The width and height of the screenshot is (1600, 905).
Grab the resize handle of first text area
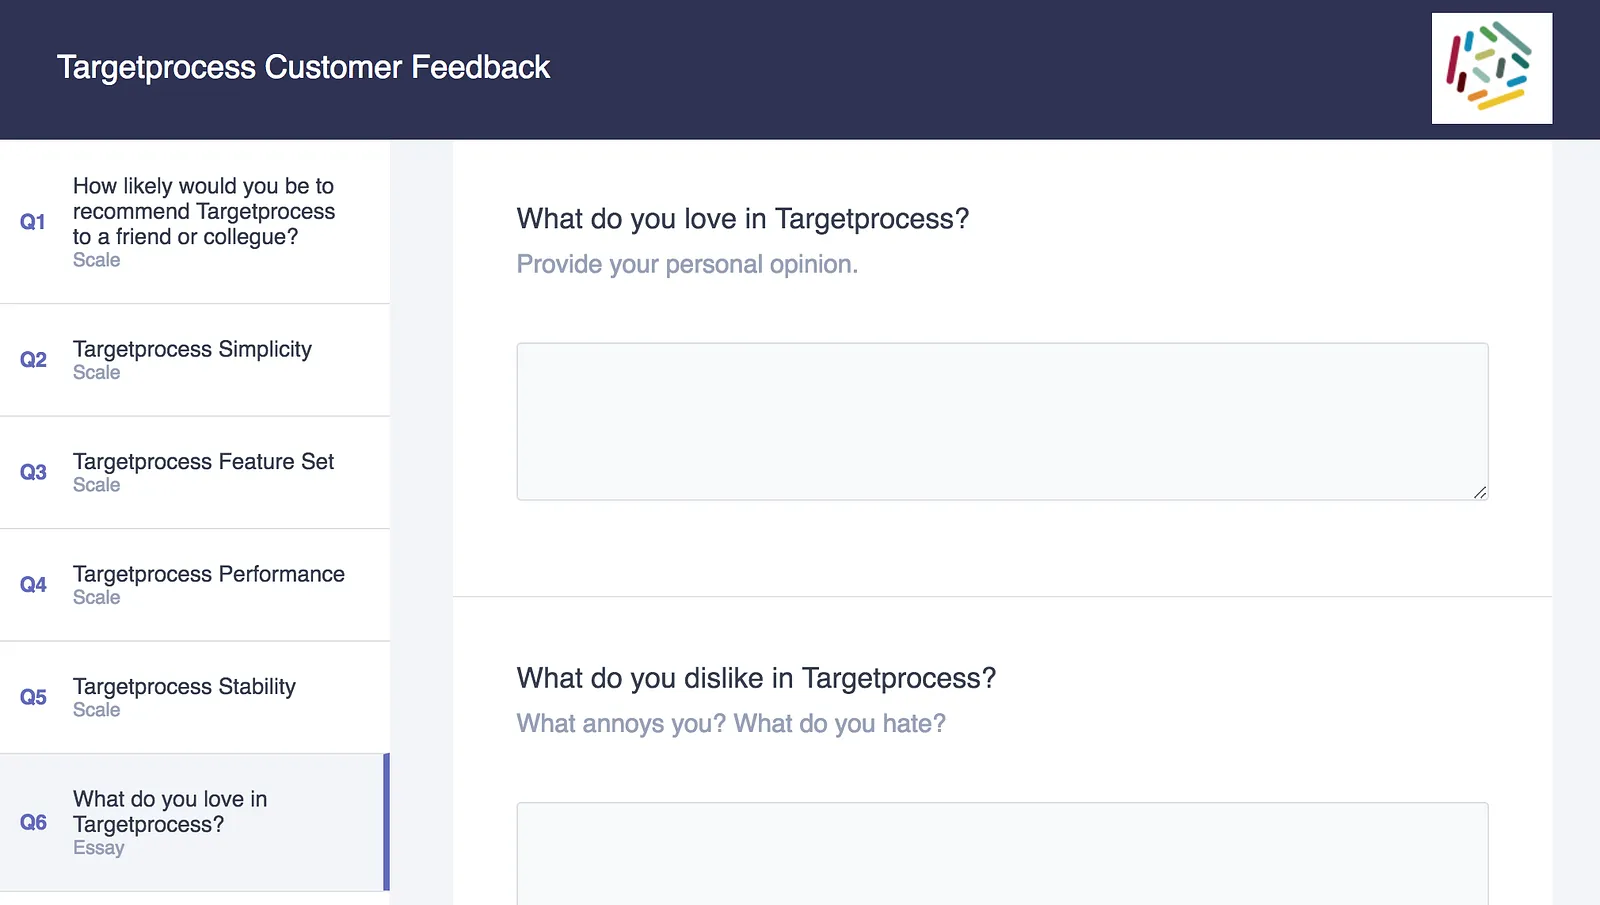tap(1480, 492)
